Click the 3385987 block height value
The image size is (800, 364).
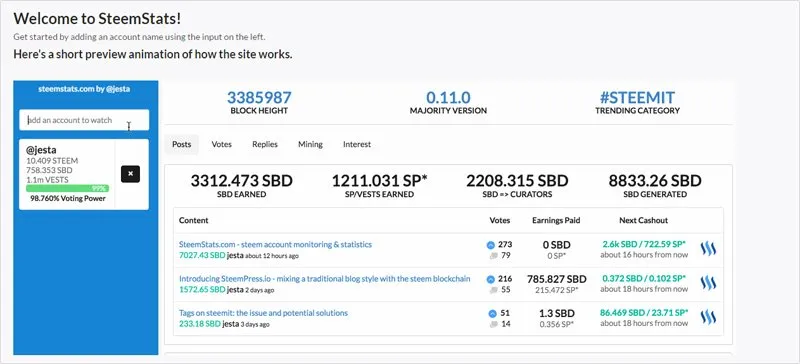259,98
